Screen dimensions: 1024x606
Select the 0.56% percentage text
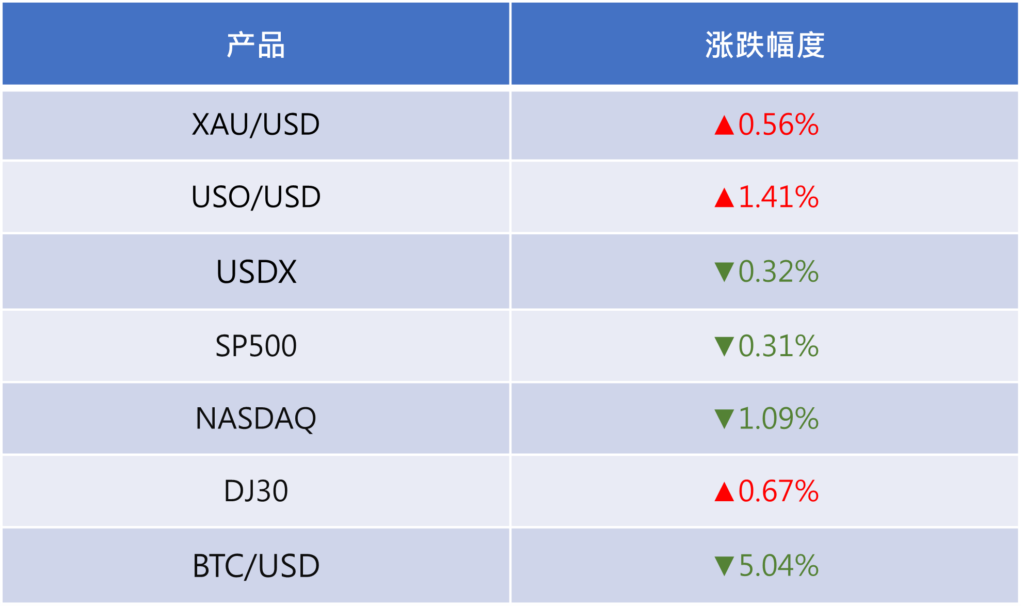[x=778, y=125]
